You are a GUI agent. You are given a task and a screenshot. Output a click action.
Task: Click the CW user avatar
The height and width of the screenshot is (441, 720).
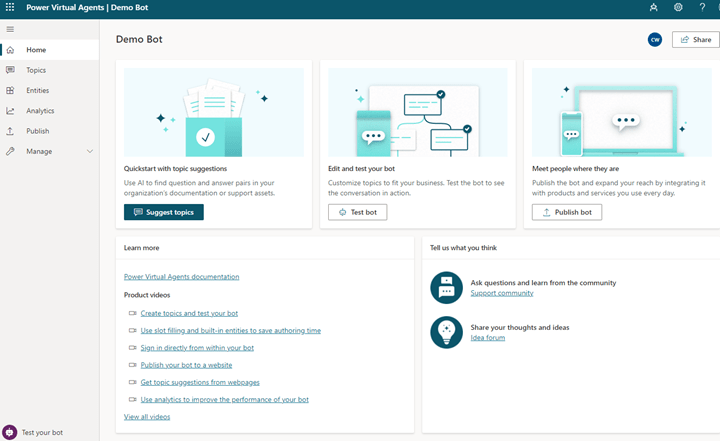[655, 40]
